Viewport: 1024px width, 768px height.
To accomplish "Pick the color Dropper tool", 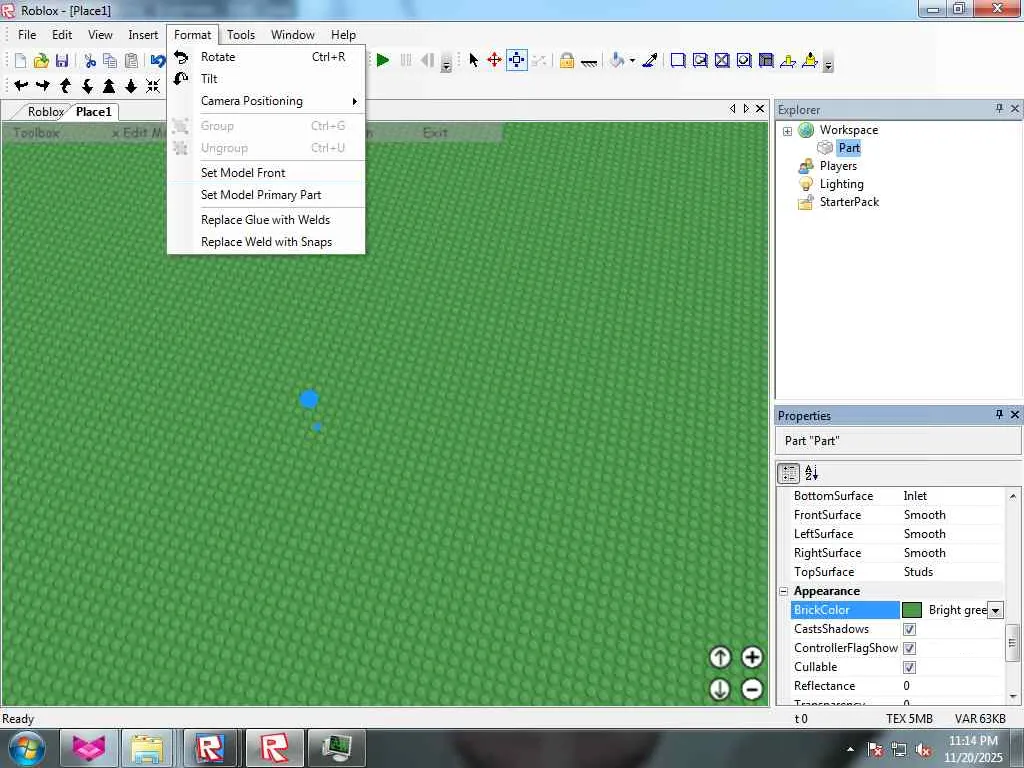I will pyautogui.click(x=650, y=61).
